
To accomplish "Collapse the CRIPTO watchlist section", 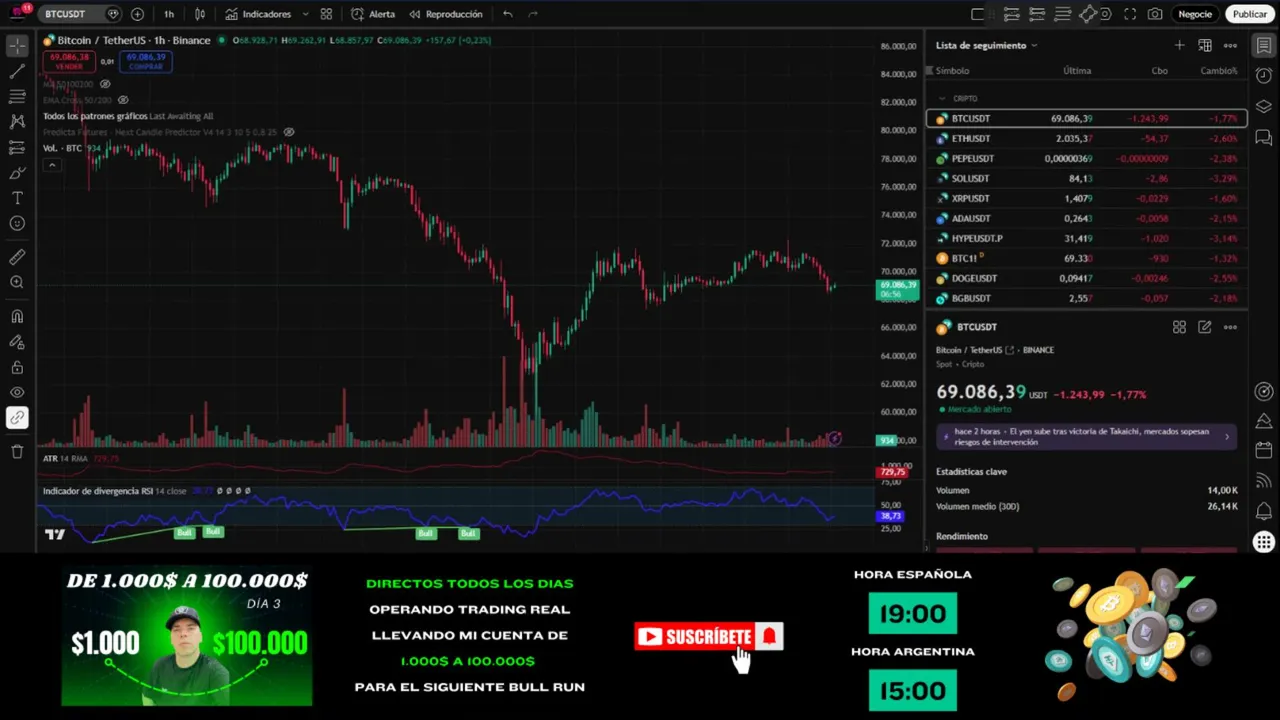I will (942, 98).
